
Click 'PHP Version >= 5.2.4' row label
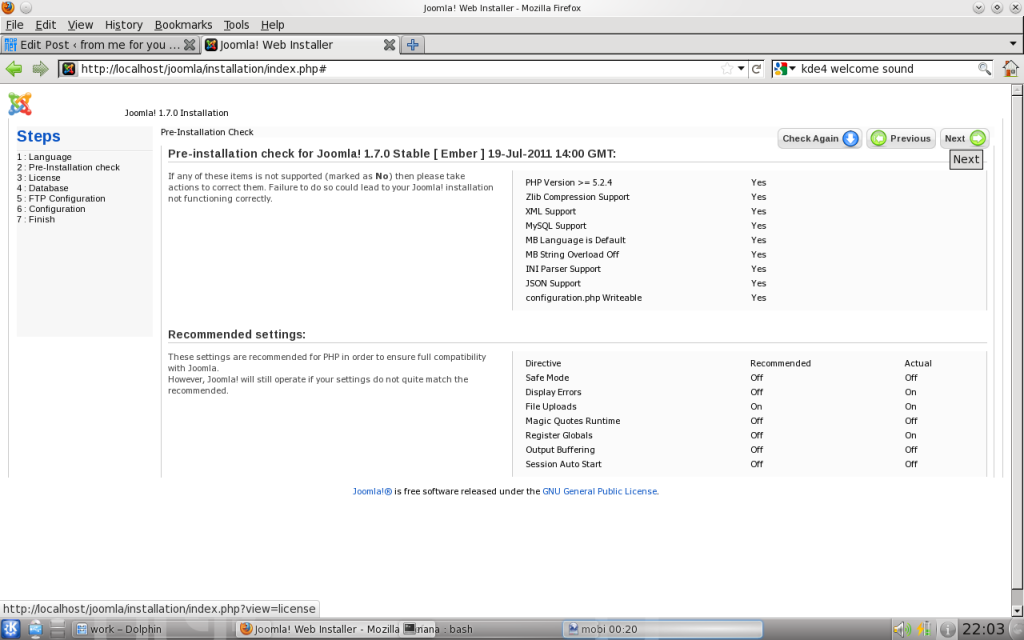pyautogui.click(x=569, y=182)
